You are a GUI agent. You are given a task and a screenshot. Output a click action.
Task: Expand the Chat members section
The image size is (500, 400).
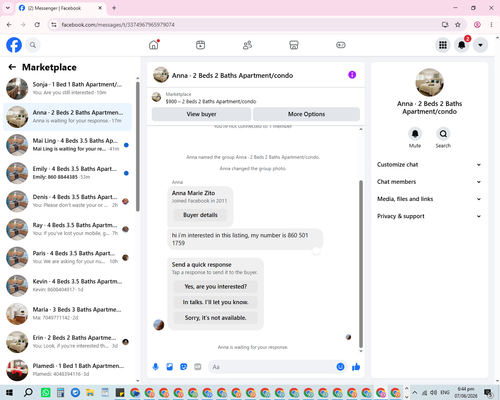click(429, 182)
